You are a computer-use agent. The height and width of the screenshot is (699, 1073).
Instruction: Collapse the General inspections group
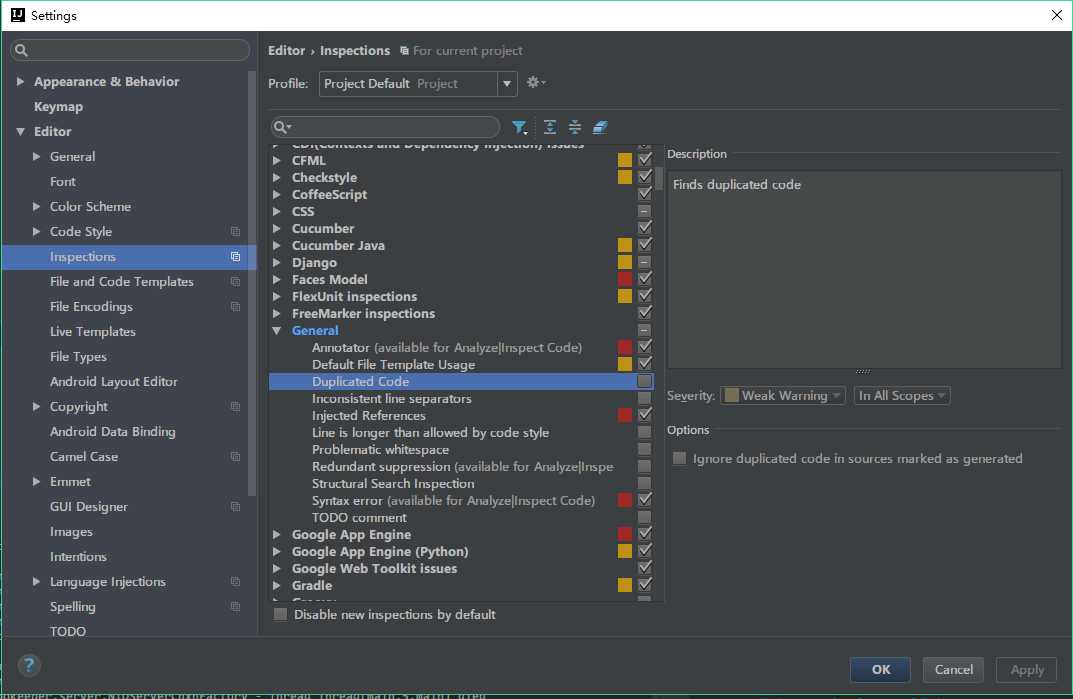click(277, 331)
